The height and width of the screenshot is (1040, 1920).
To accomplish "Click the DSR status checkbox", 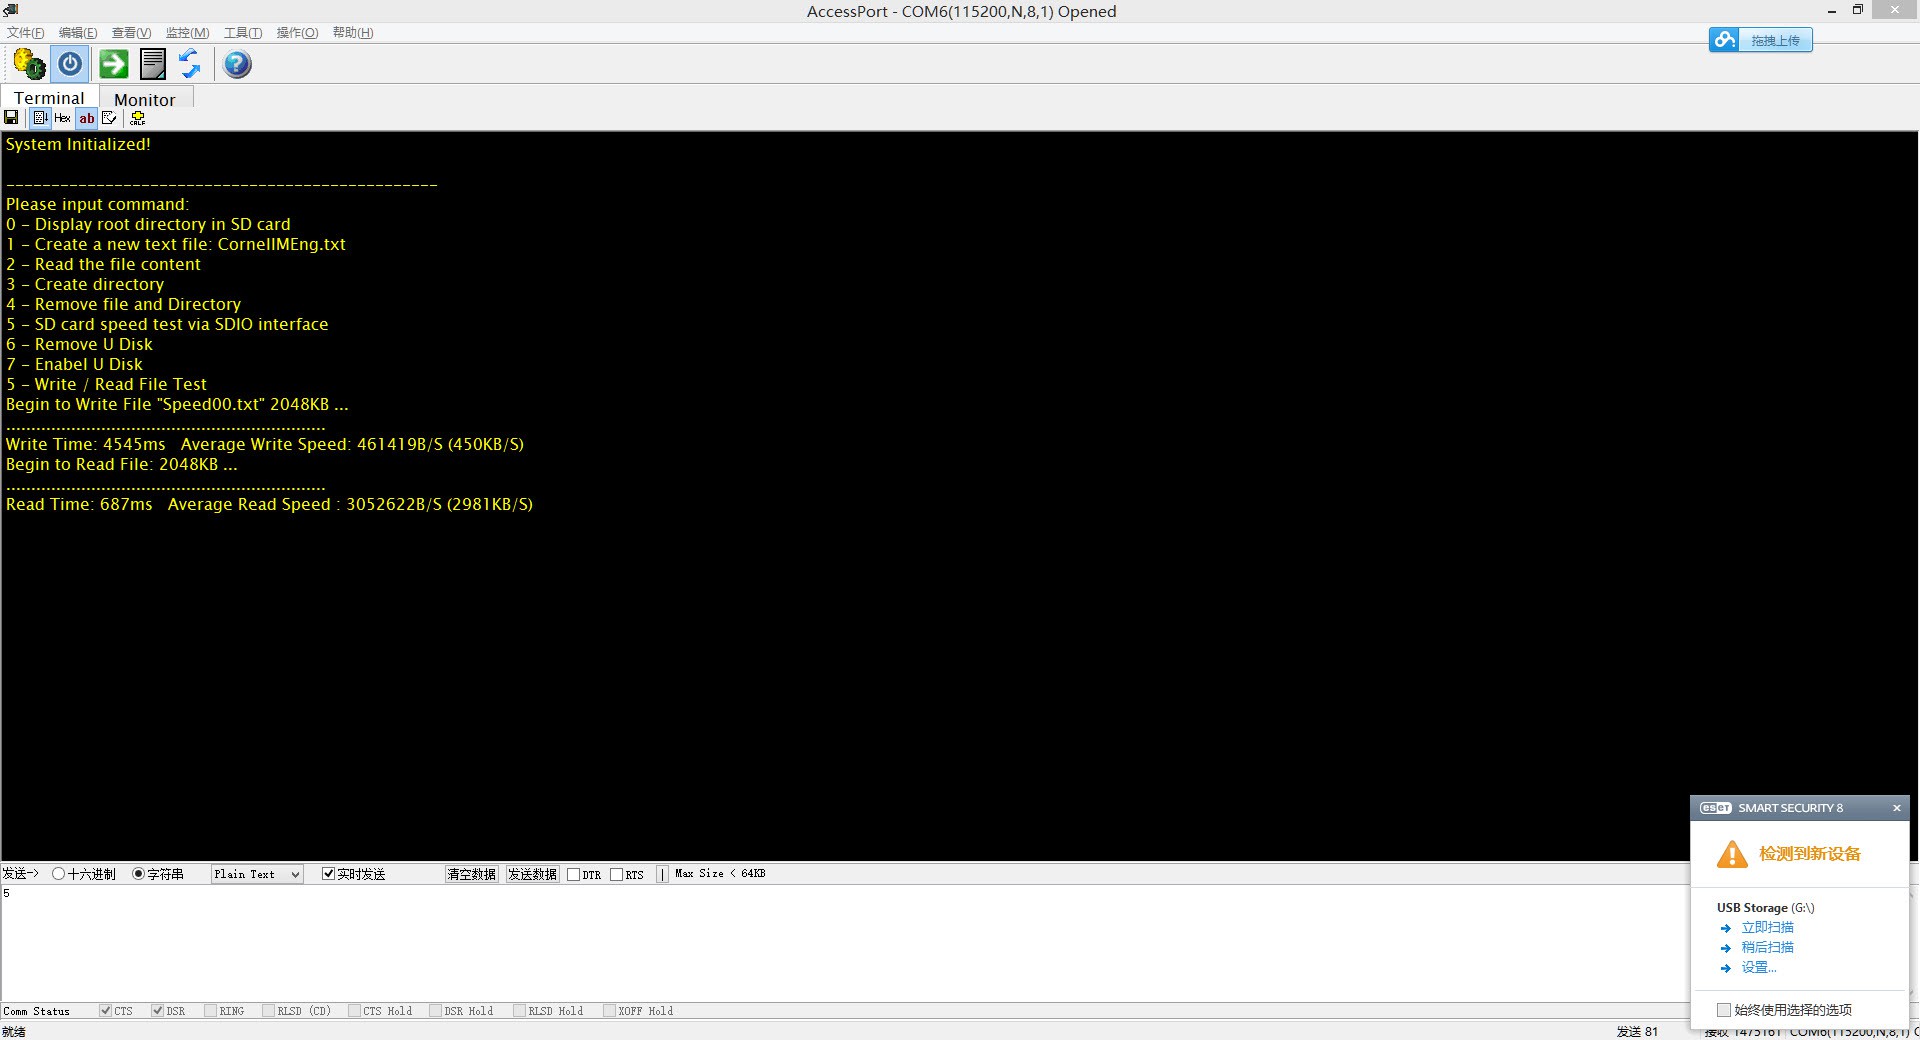I will click(157, 1011).
